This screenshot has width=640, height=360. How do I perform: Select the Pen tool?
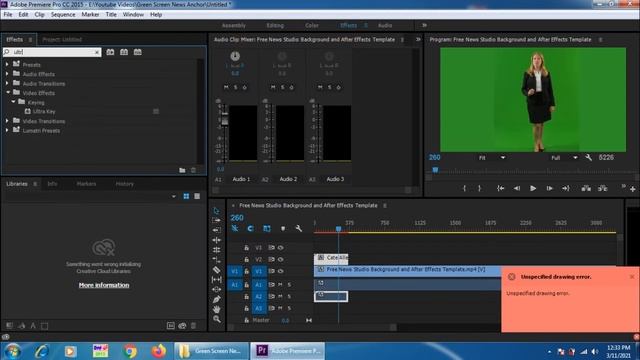(x=216, y=300)
